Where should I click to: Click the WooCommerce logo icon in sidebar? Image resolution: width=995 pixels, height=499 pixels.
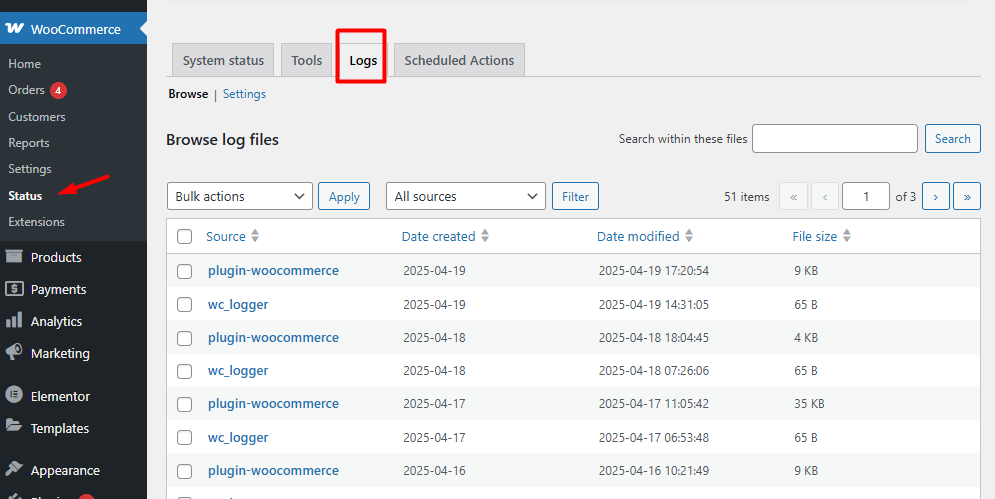click(14, 29)
